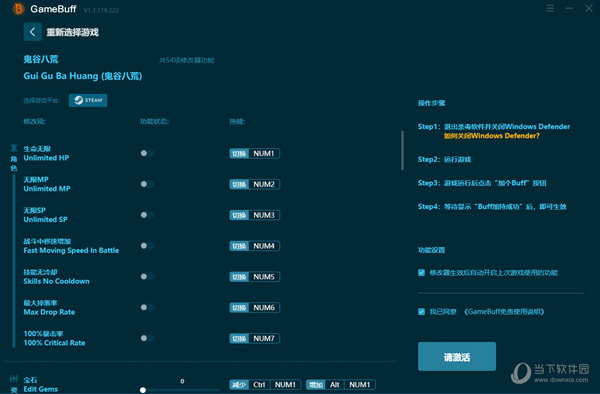Image resolution: width=600 pixels, height=394 pixels.
Task: Toggle the agreement checkbox
Action: [x=421, y=311]
